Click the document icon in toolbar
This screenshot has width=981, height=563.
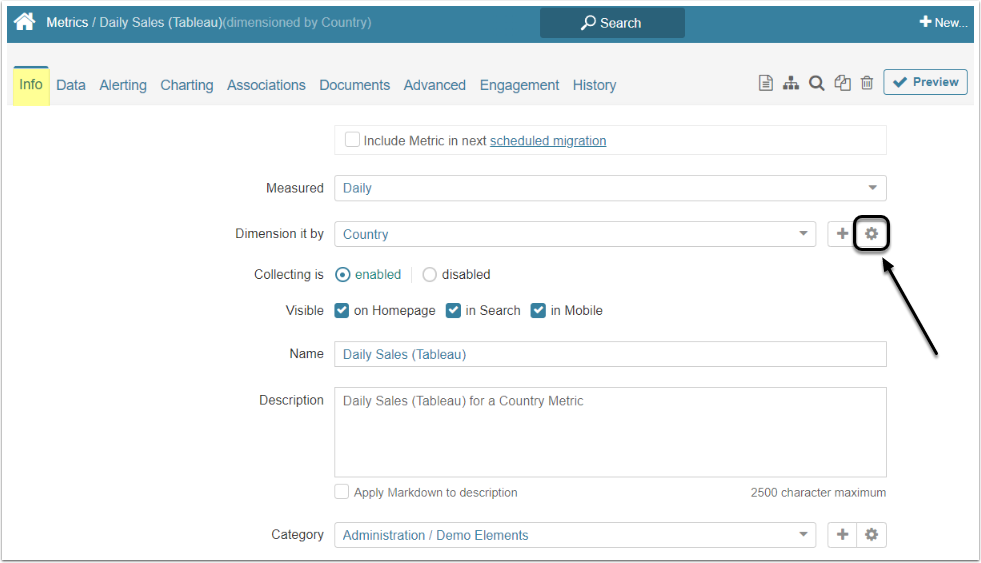pyautogui.click(x=766, y=83)
